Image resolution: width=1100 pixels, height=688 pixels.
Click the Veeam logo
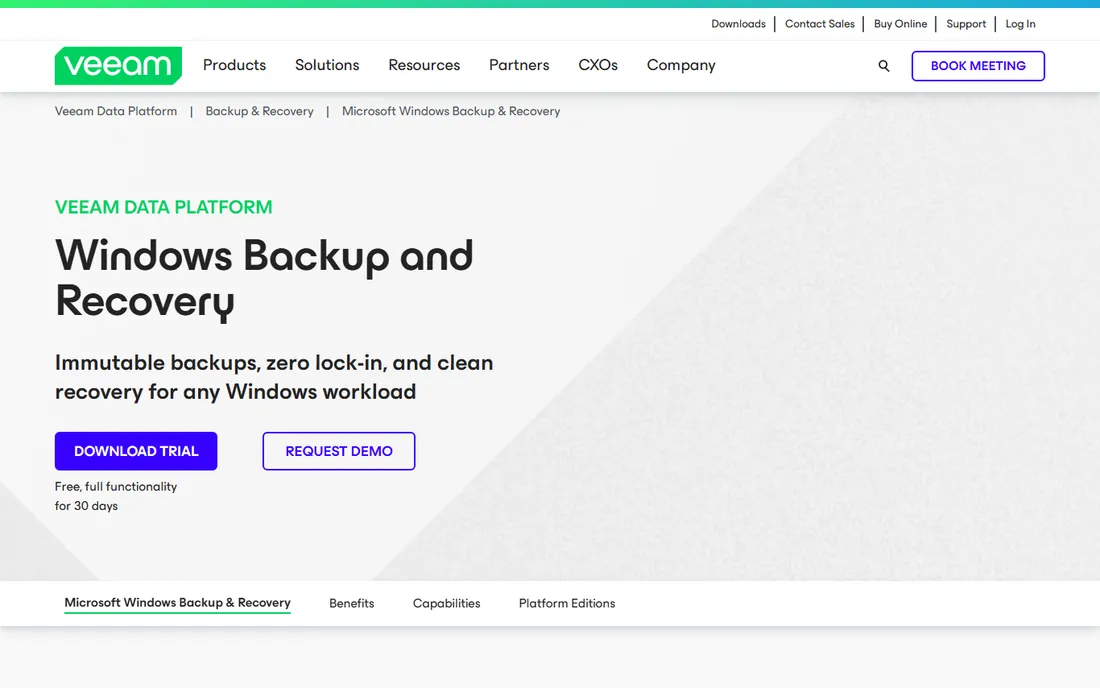[x=118, y=65]
